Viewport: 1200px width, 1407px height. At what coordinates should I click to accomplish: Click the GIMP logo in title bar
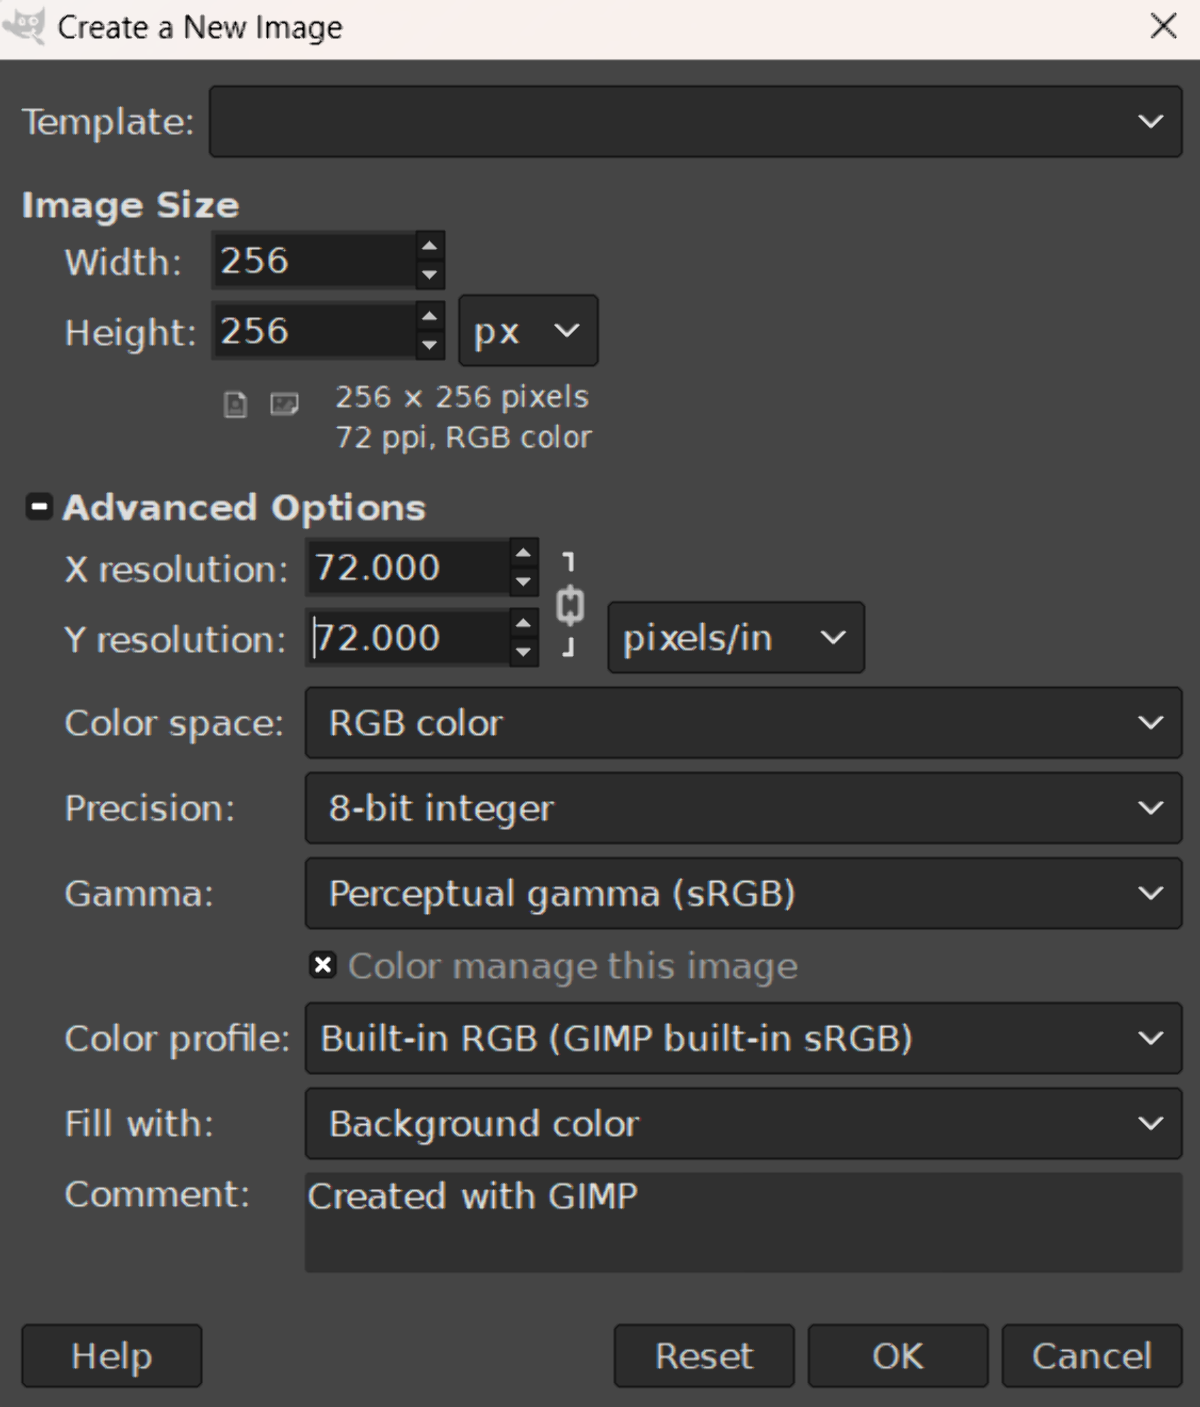coord(25,26)
